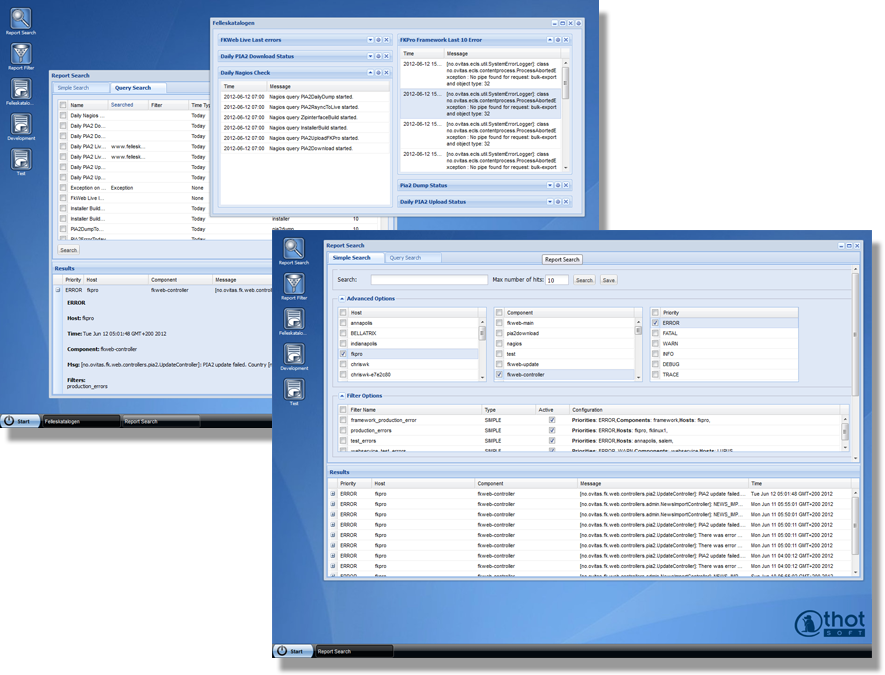Click the Save button
The image size is (885, 675).
click(608, 280)
